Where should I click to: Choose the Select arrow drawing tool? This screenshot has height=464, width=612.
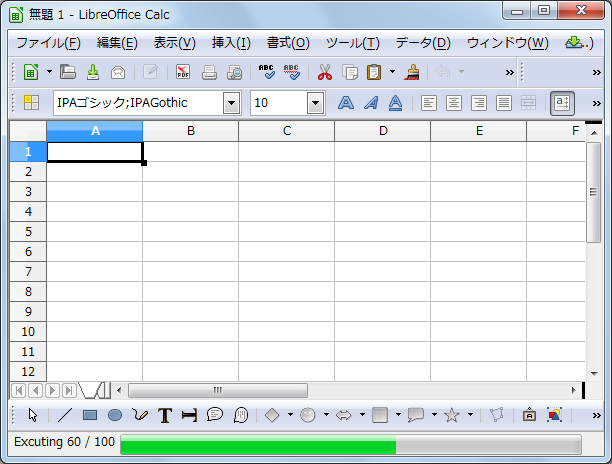point(33,415)
